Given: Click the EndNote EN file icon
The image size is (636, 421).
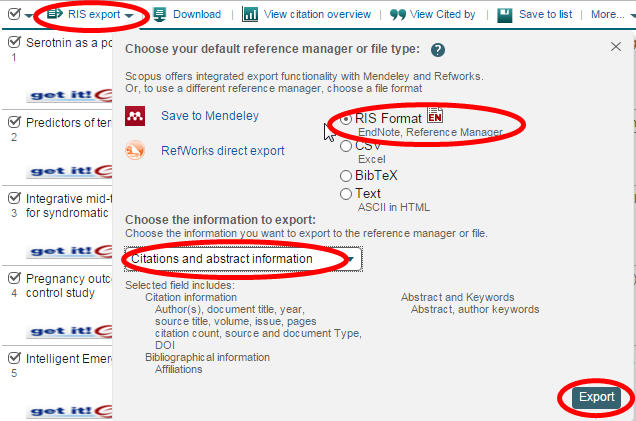Looking at the screenshot, I should tap(435, 115).
